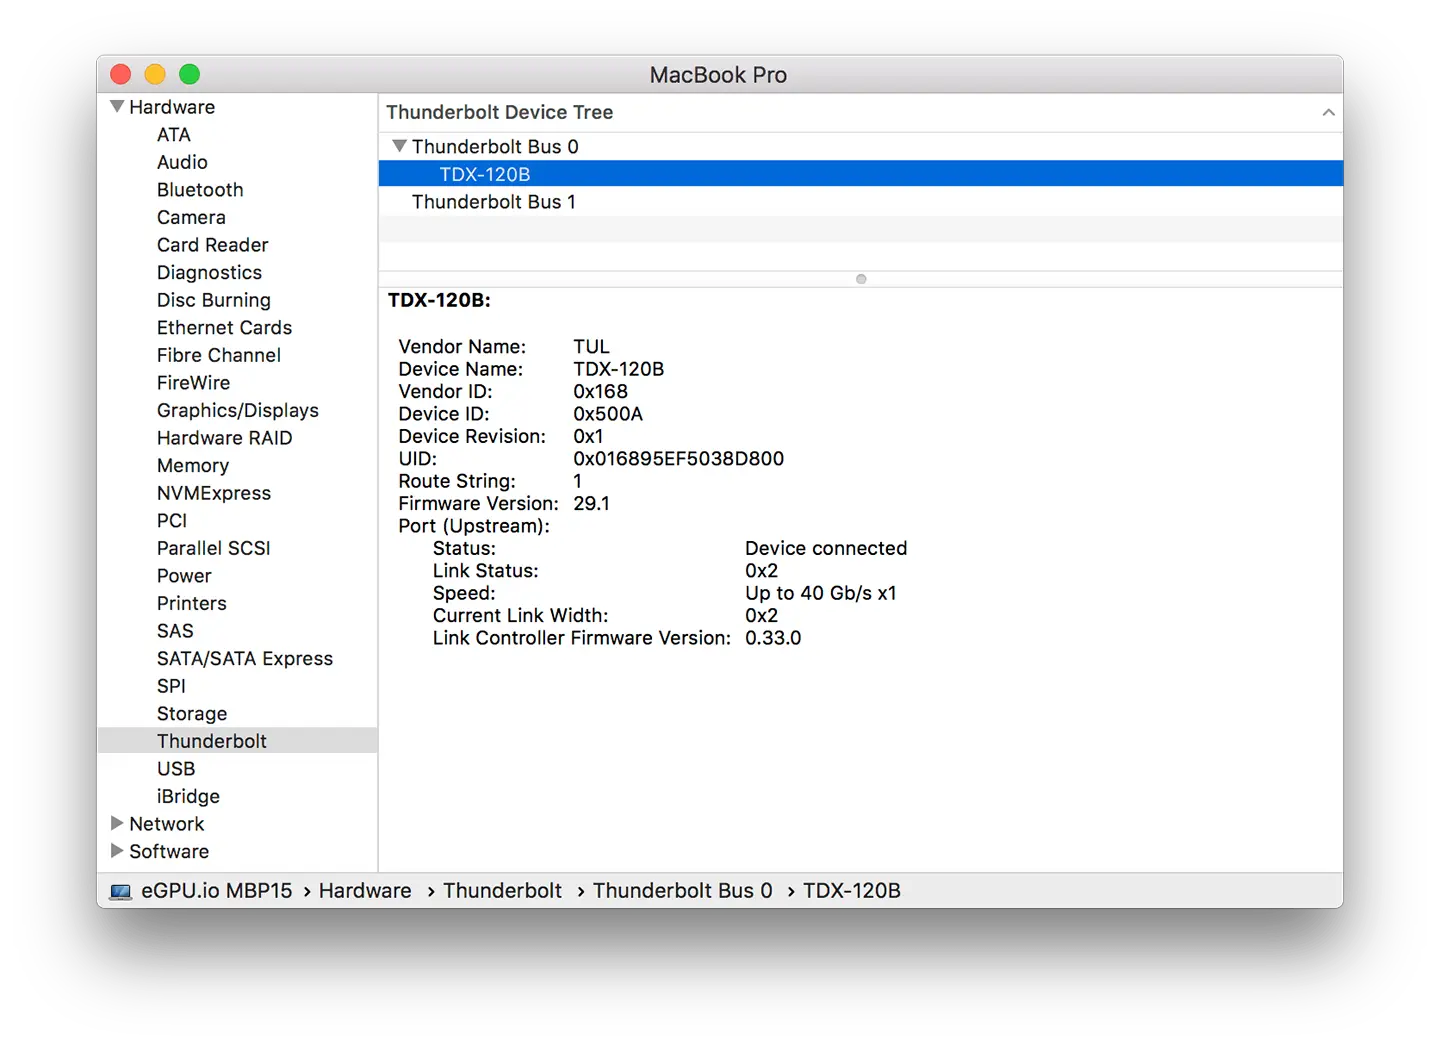Image resolution: width=1440 pixels, height=1046 pixels.
Task: Open Ethernet Cards category
Action: coord(224,327)
